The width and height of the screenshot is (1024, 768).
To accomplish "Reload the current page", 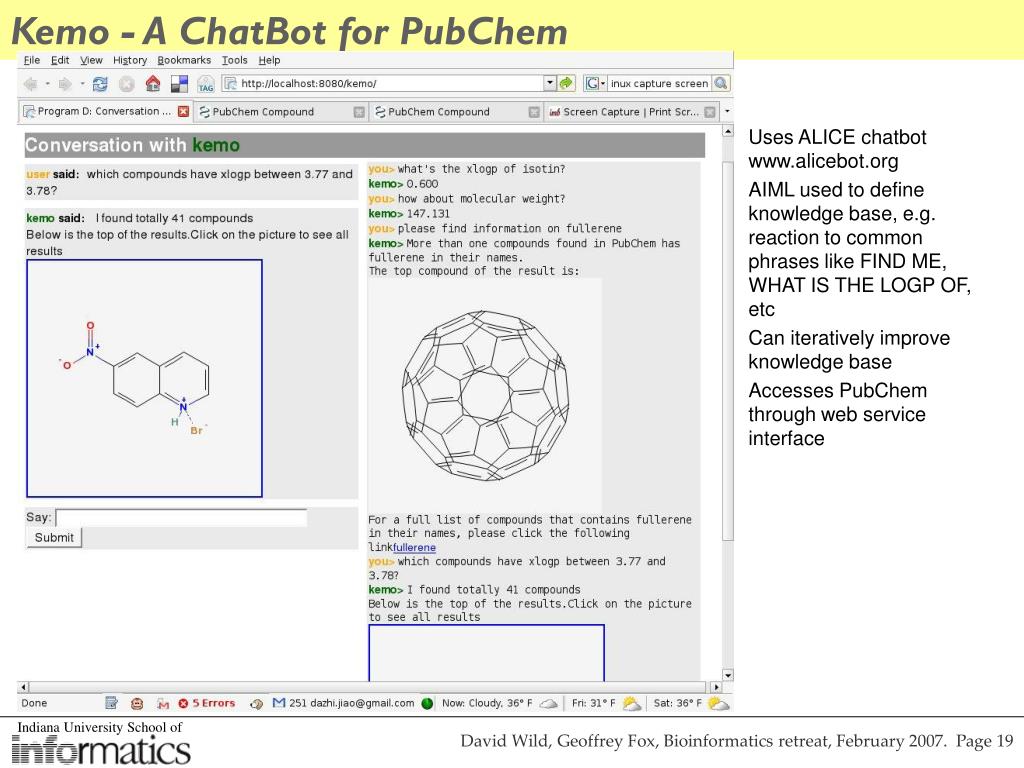I will click(100, 84).
